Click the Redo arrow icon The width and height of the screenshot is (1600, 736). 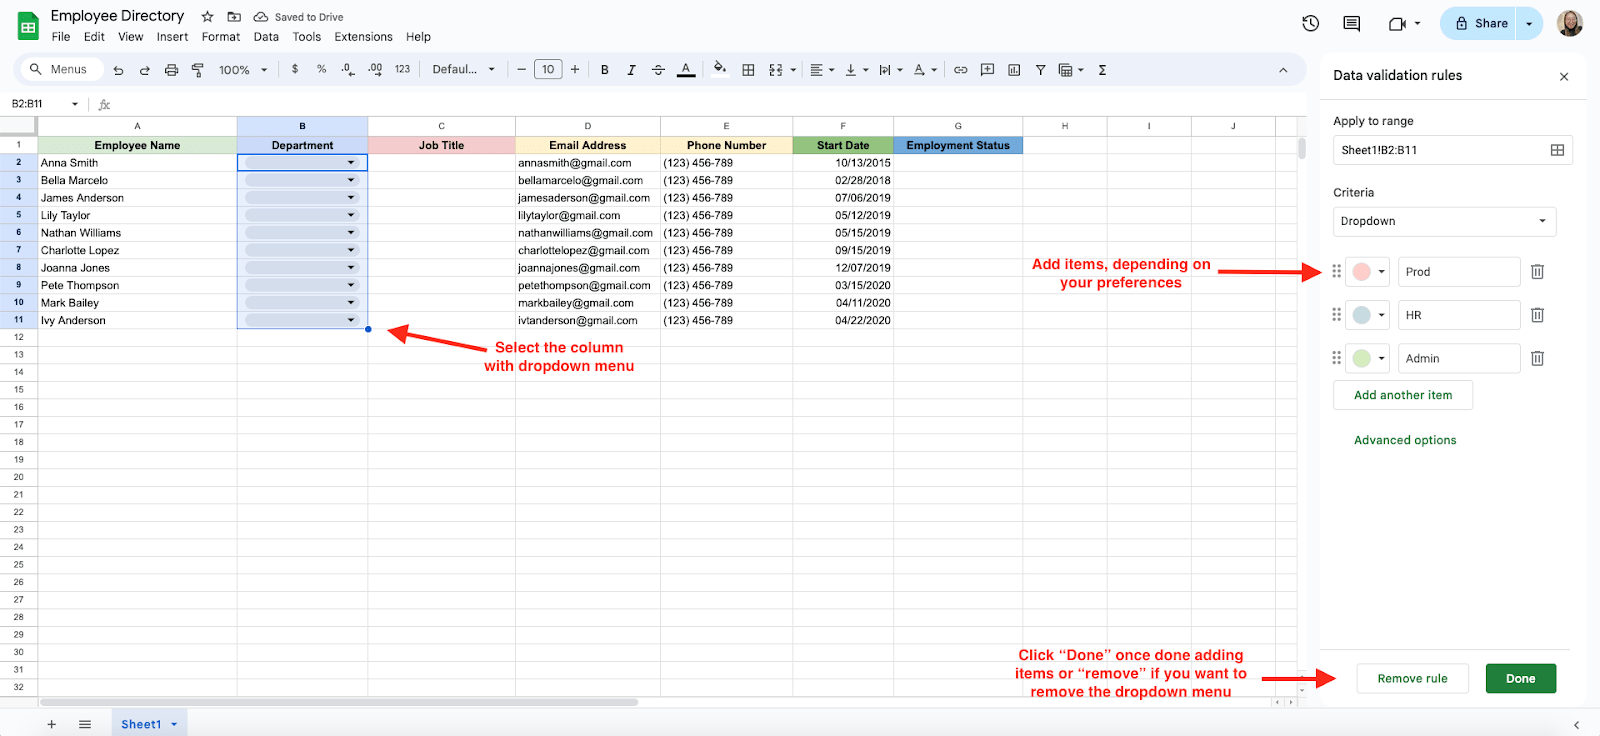click(145, 70)
